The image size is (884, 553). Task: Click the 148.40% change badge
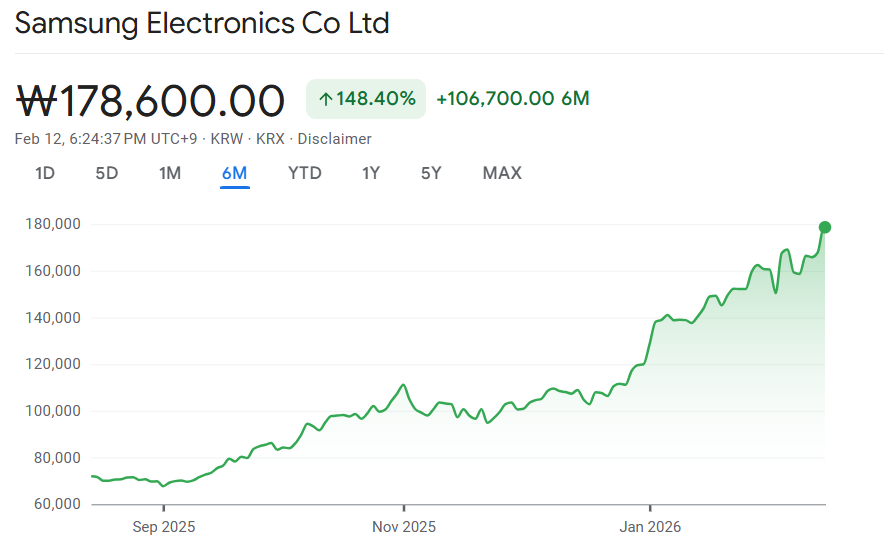point(366,99)
